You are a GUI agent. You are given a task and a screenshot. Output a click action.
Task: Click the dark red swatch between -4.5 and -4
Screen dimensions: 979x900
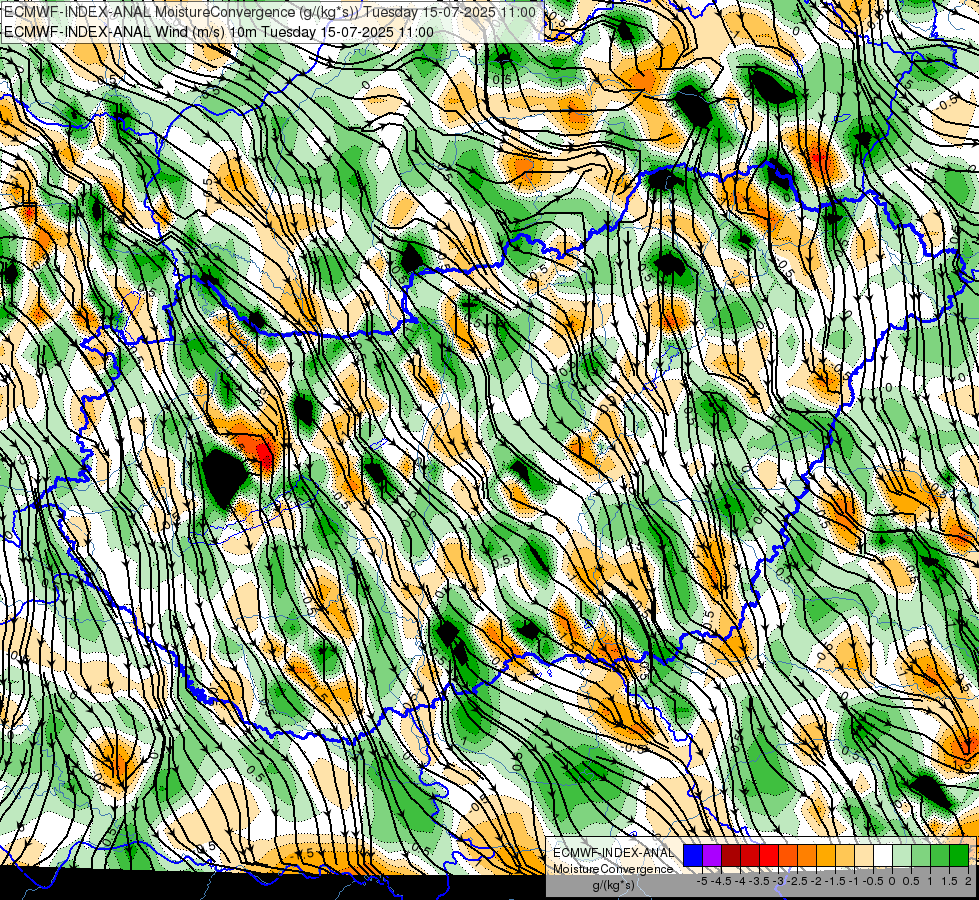[x=731, y=855]
